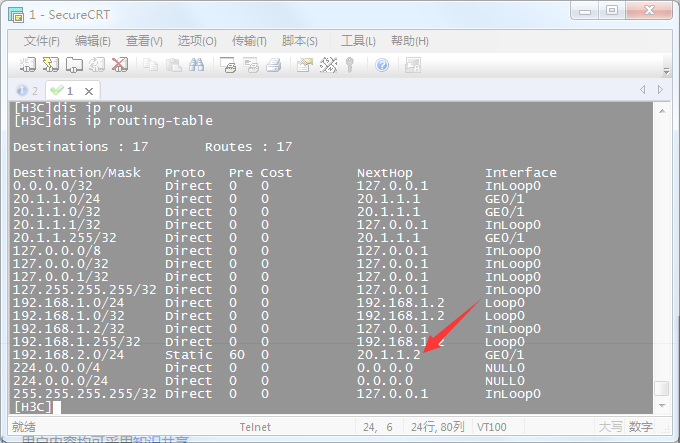680x443 pixels.
Task: Click '就绪' status bar text
Action: point(24,427)
